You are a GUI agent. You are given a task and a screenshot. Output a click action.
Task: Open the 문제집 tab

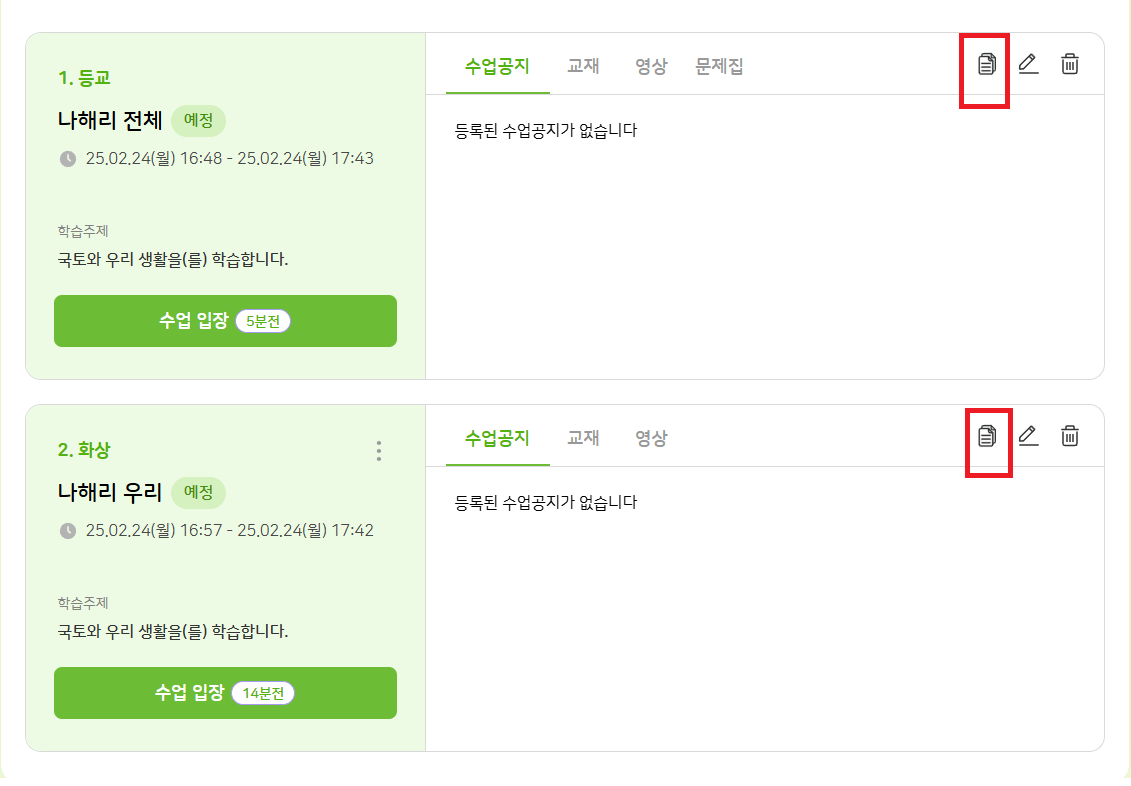tap(719, 67)
